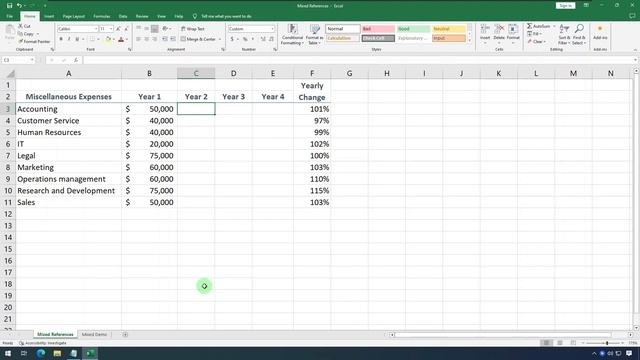640x360 pixels.
Task: Toggle Underline formatting
Action: coord(77,39)
